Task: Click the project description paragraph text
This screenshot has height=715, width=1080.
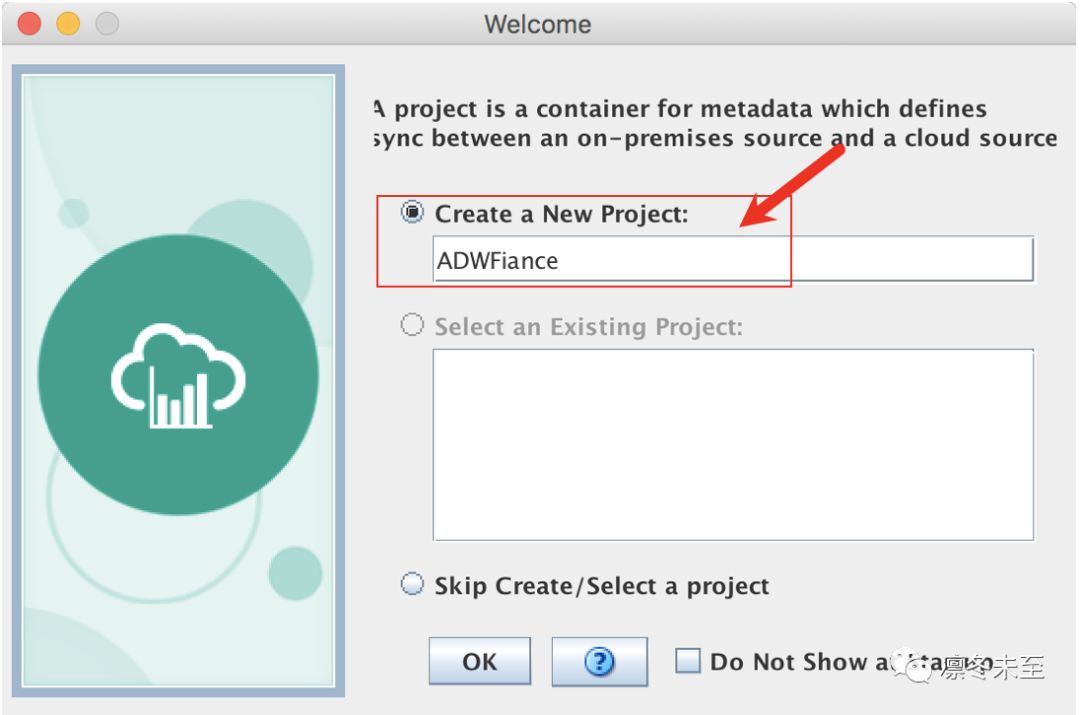Action: 715,123
